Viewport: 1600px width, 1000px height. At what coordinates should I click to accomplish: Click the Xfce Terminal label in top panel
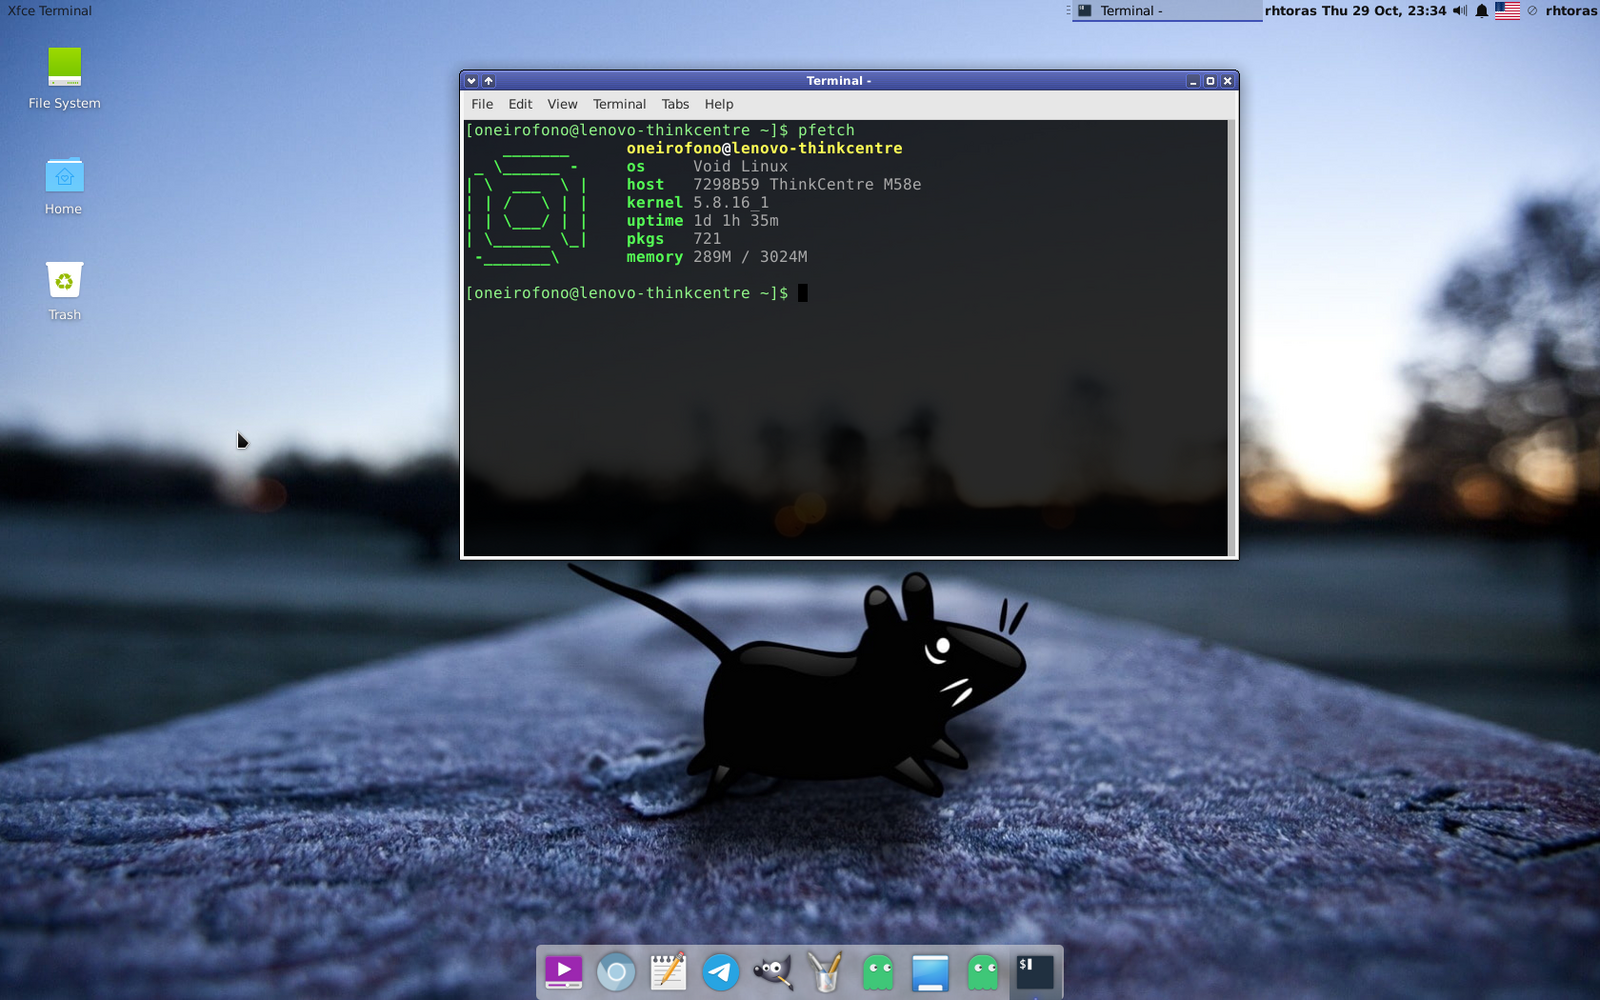tap(50, 10)
